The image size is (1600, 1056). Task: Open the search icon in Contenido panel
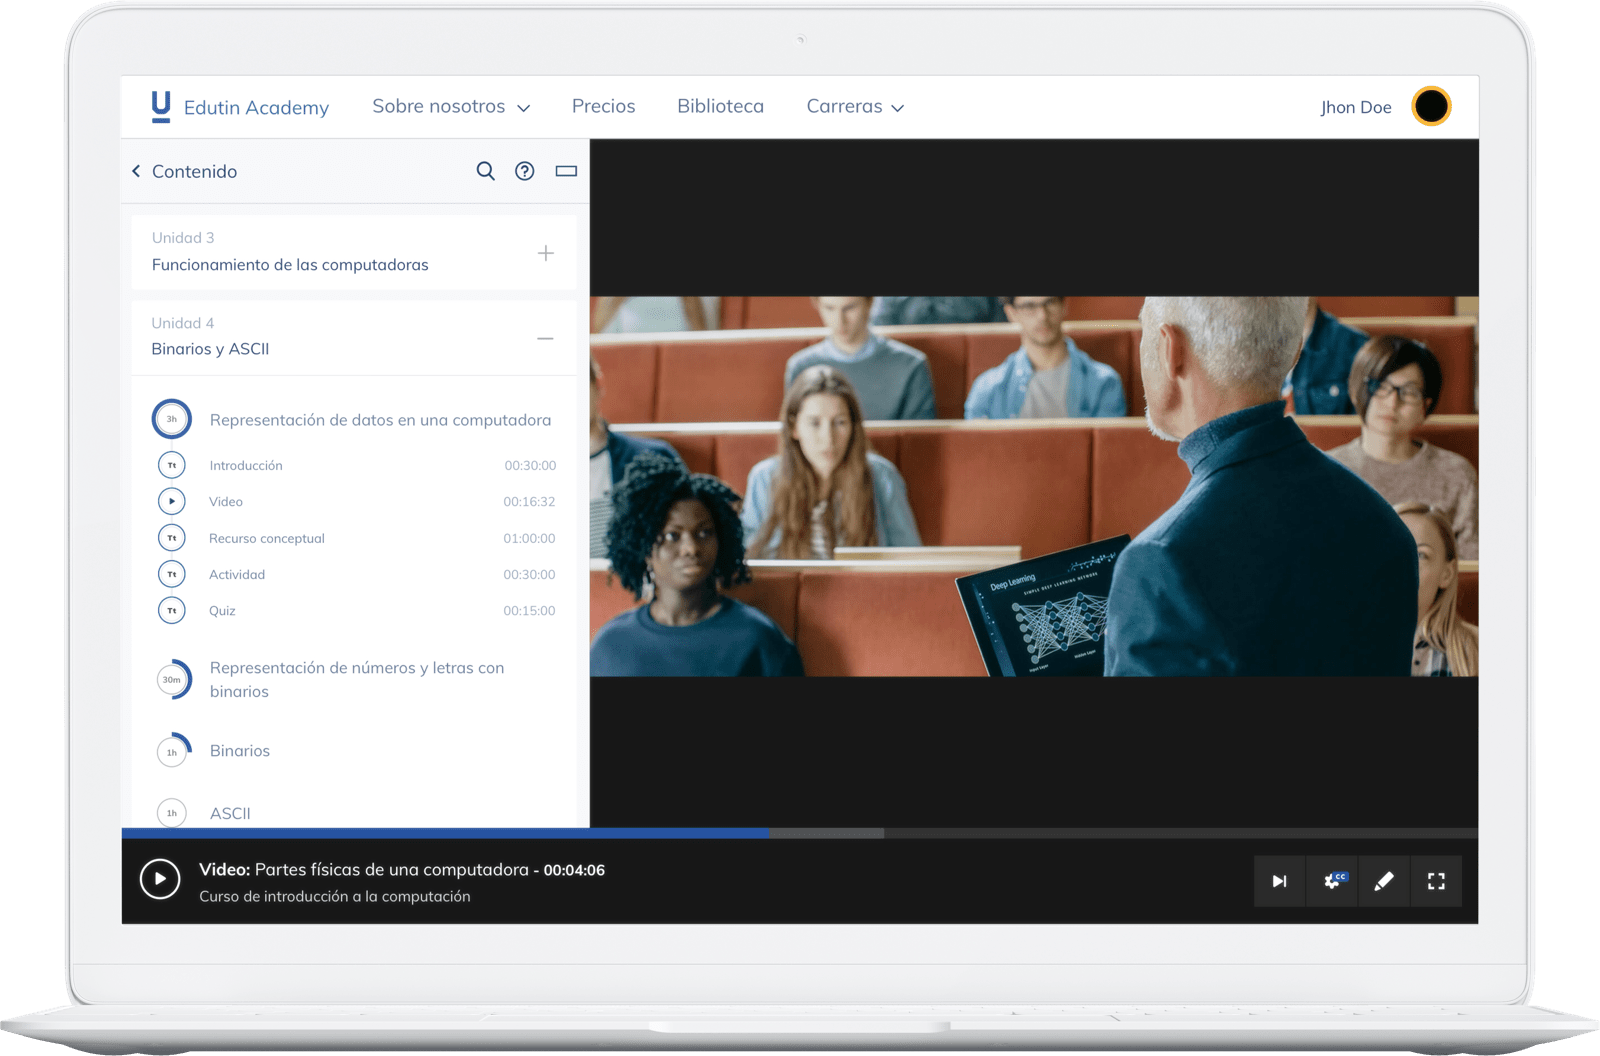tap(485, 171)
